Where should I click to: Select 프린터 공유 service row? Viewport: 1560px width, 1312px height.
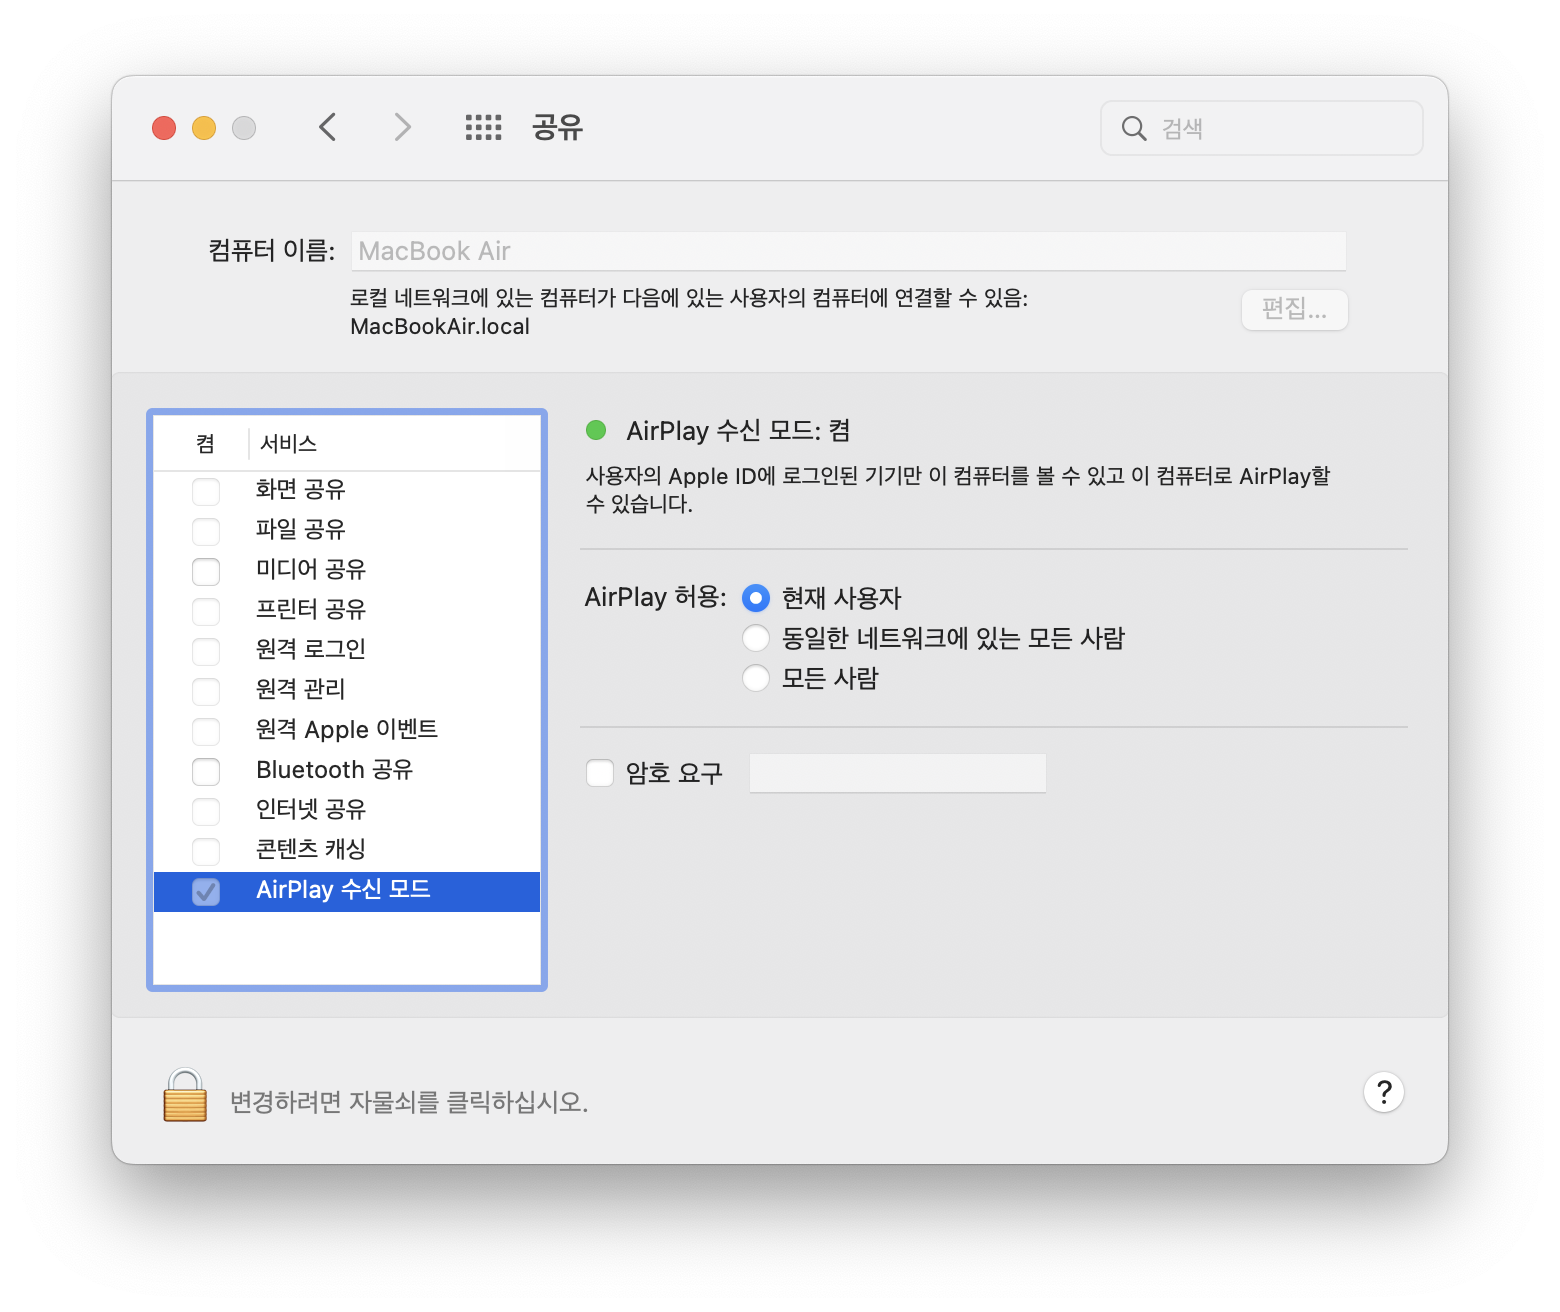click(x=347, y=610)
